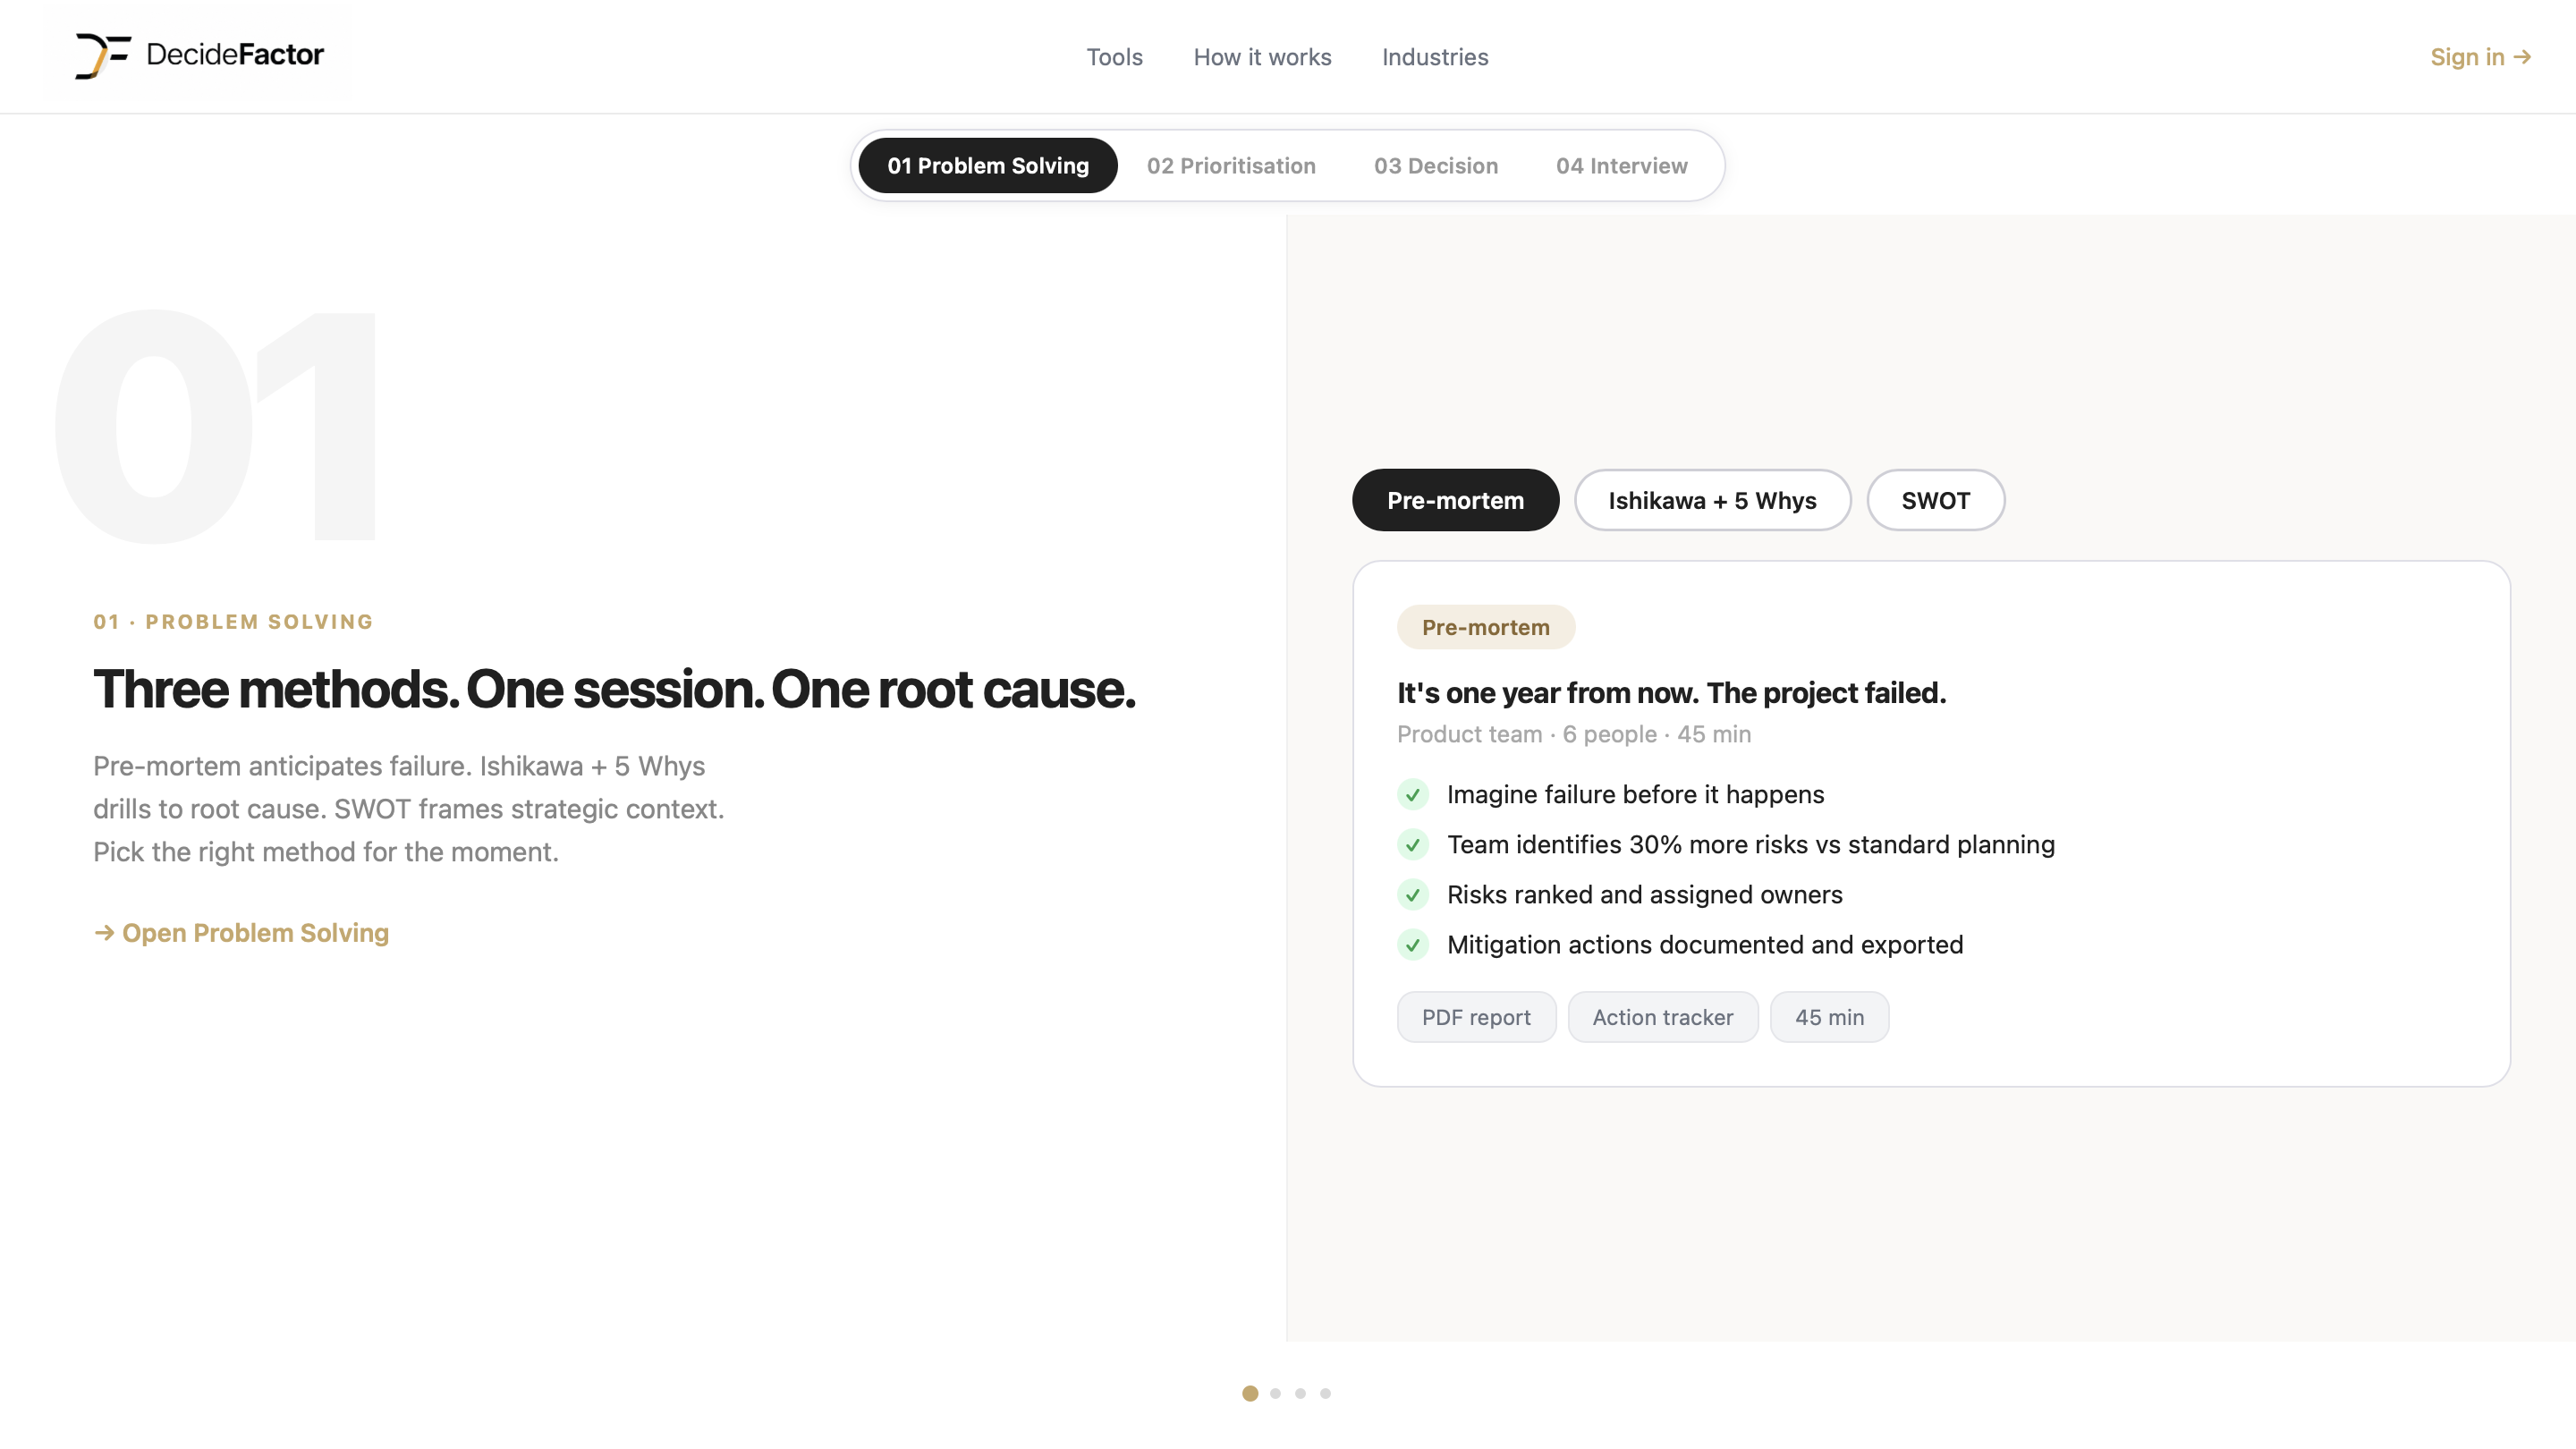Image resolution: width=2576 pixels, height=1449 pixels.
Task: Open the How it works nav link
Action: 1262,57
